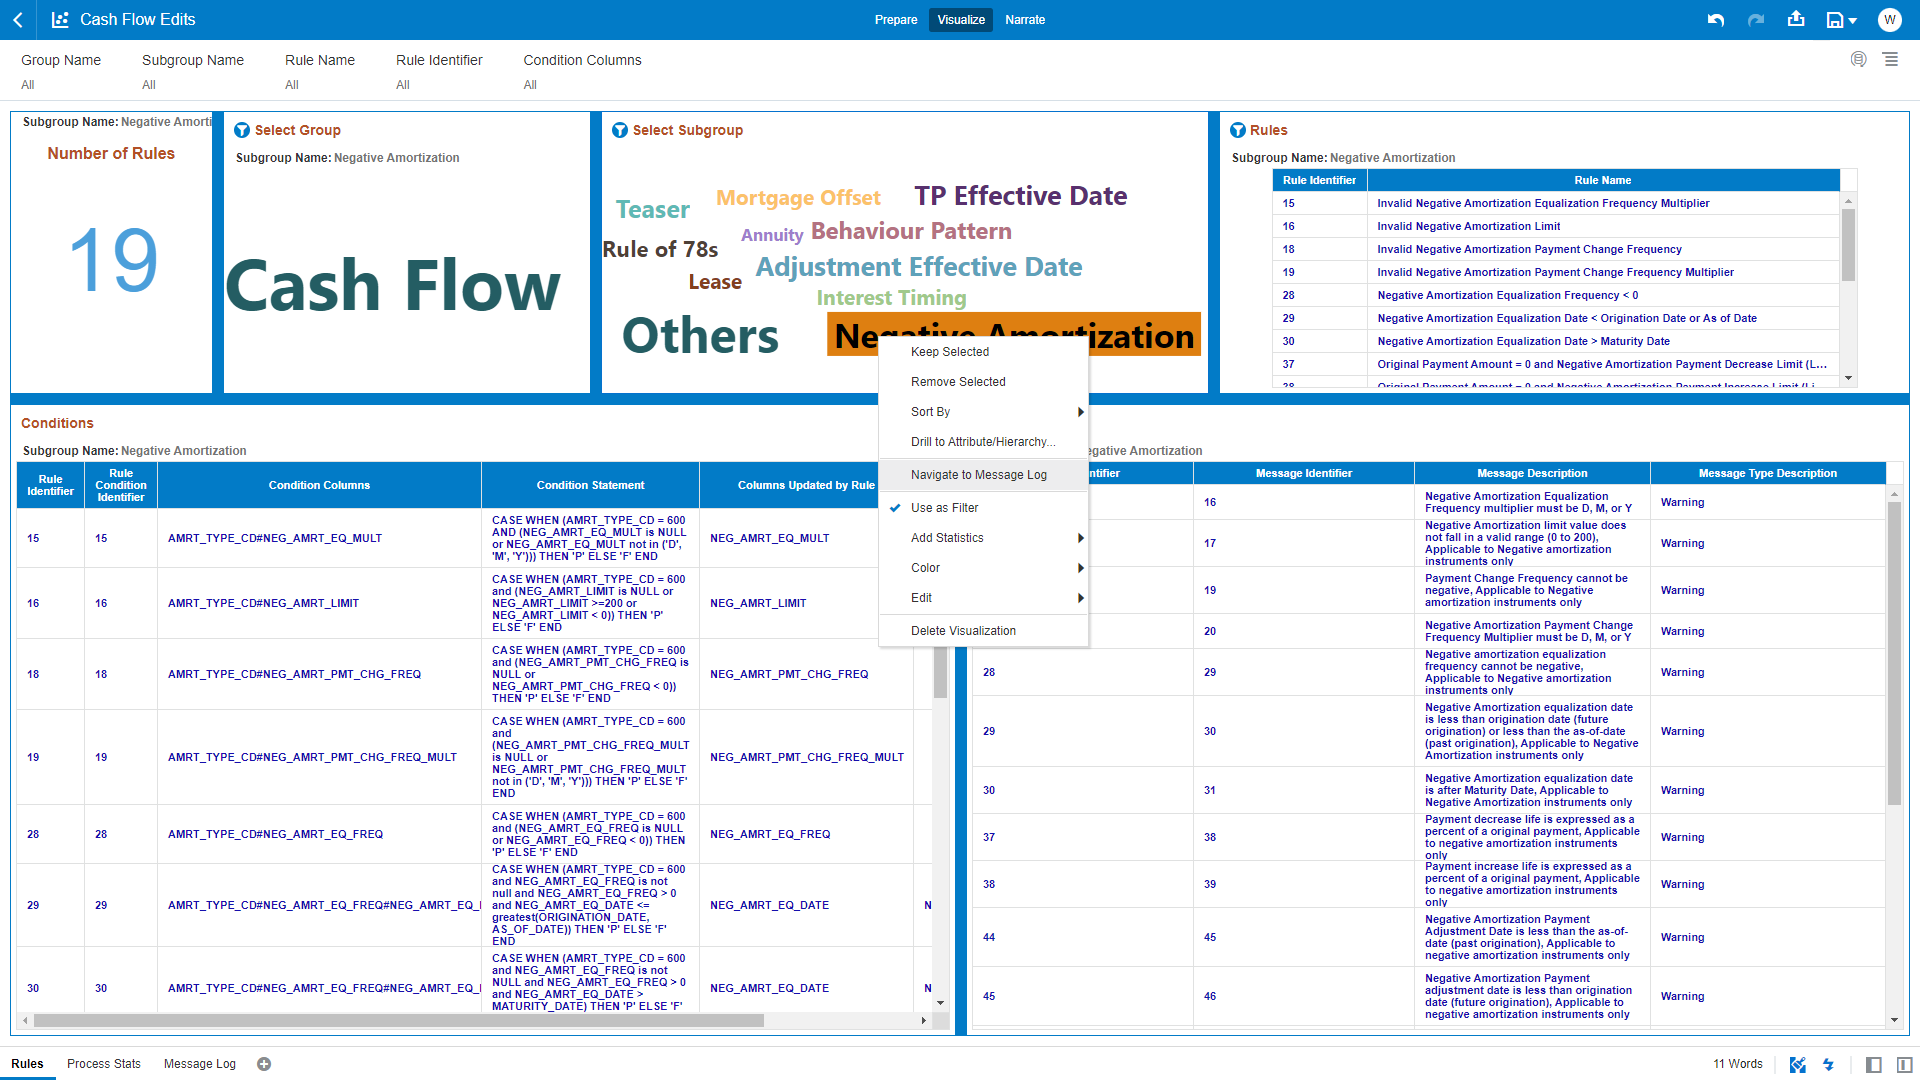Click the Conditions table horizontal scrollbar

(x=400, y=1021)
